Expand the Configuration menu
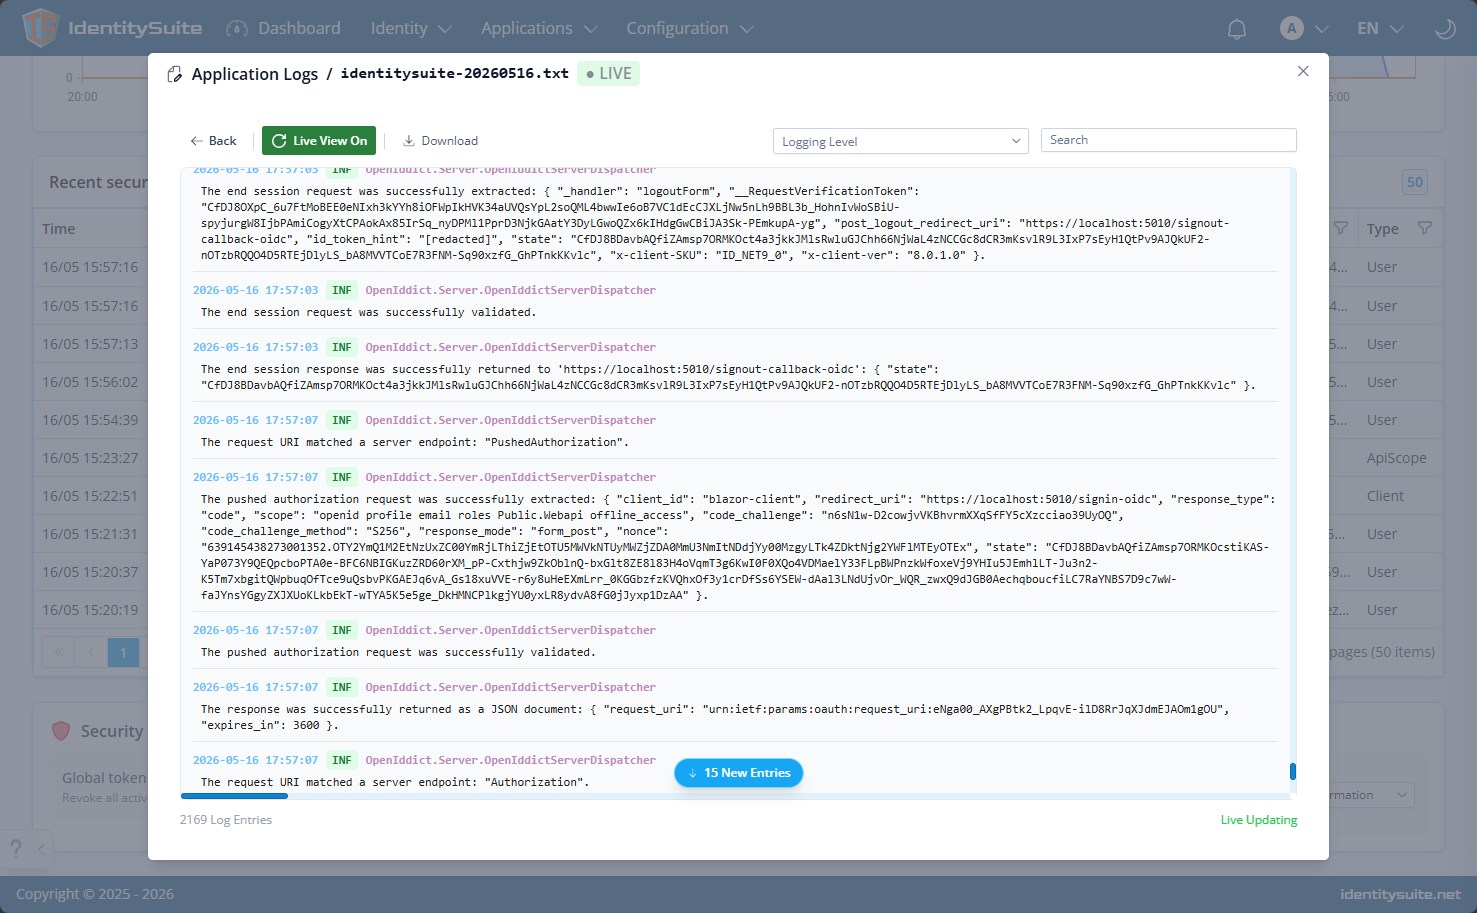Viewport: 1477px width, 913px height. pos(690,28)
